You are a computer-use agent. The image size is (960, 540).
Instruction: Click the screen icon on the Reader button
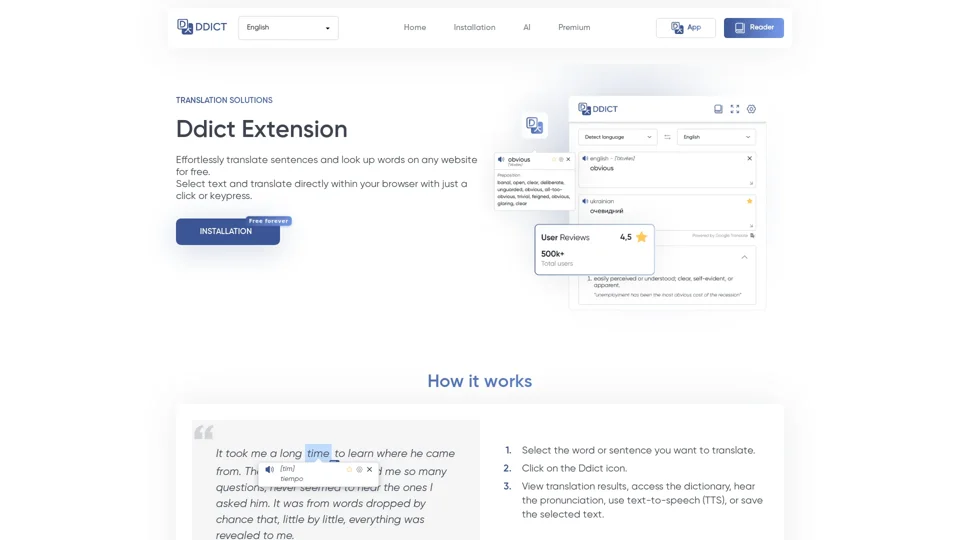(740, 28)
